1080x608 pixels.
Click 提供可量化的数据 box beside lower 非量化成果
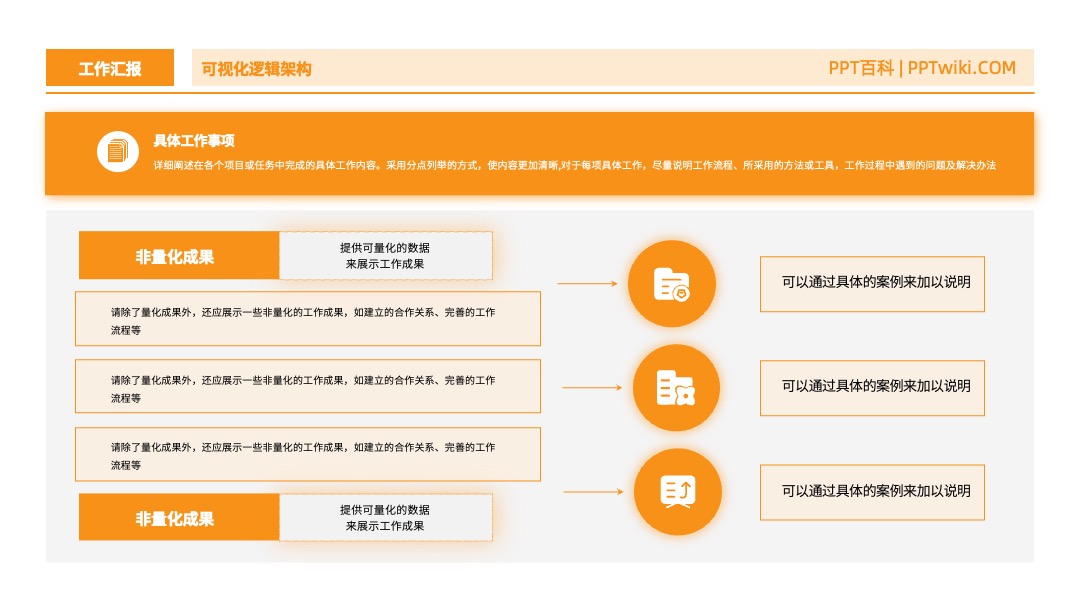pyautogui.click(x=386, y=517)
